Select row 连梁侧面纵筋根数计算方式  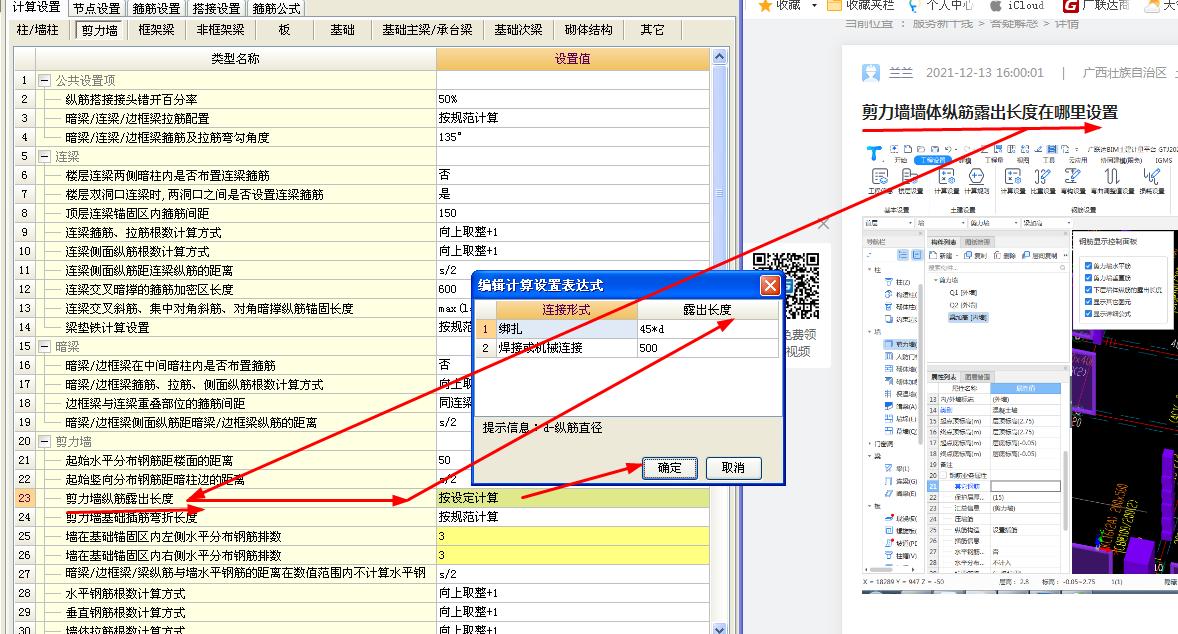pyautogui.click(x=235, y=252)
